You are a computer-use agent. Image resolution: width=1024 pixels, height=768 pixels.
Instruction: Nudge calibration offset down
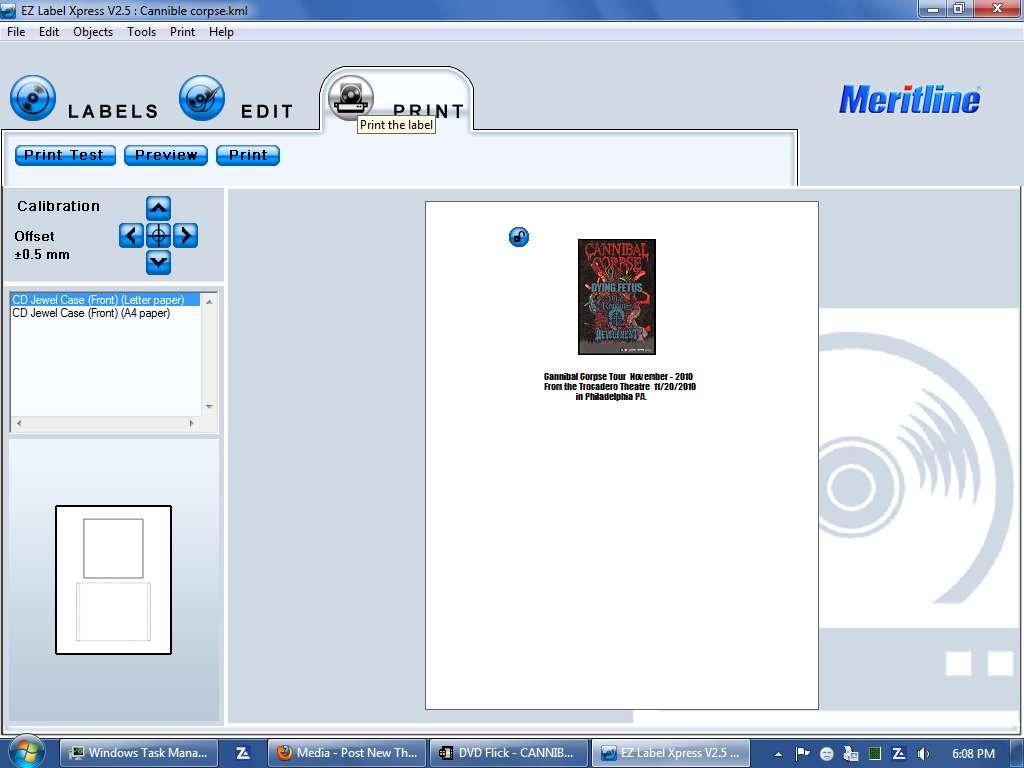tap(159, 263)
